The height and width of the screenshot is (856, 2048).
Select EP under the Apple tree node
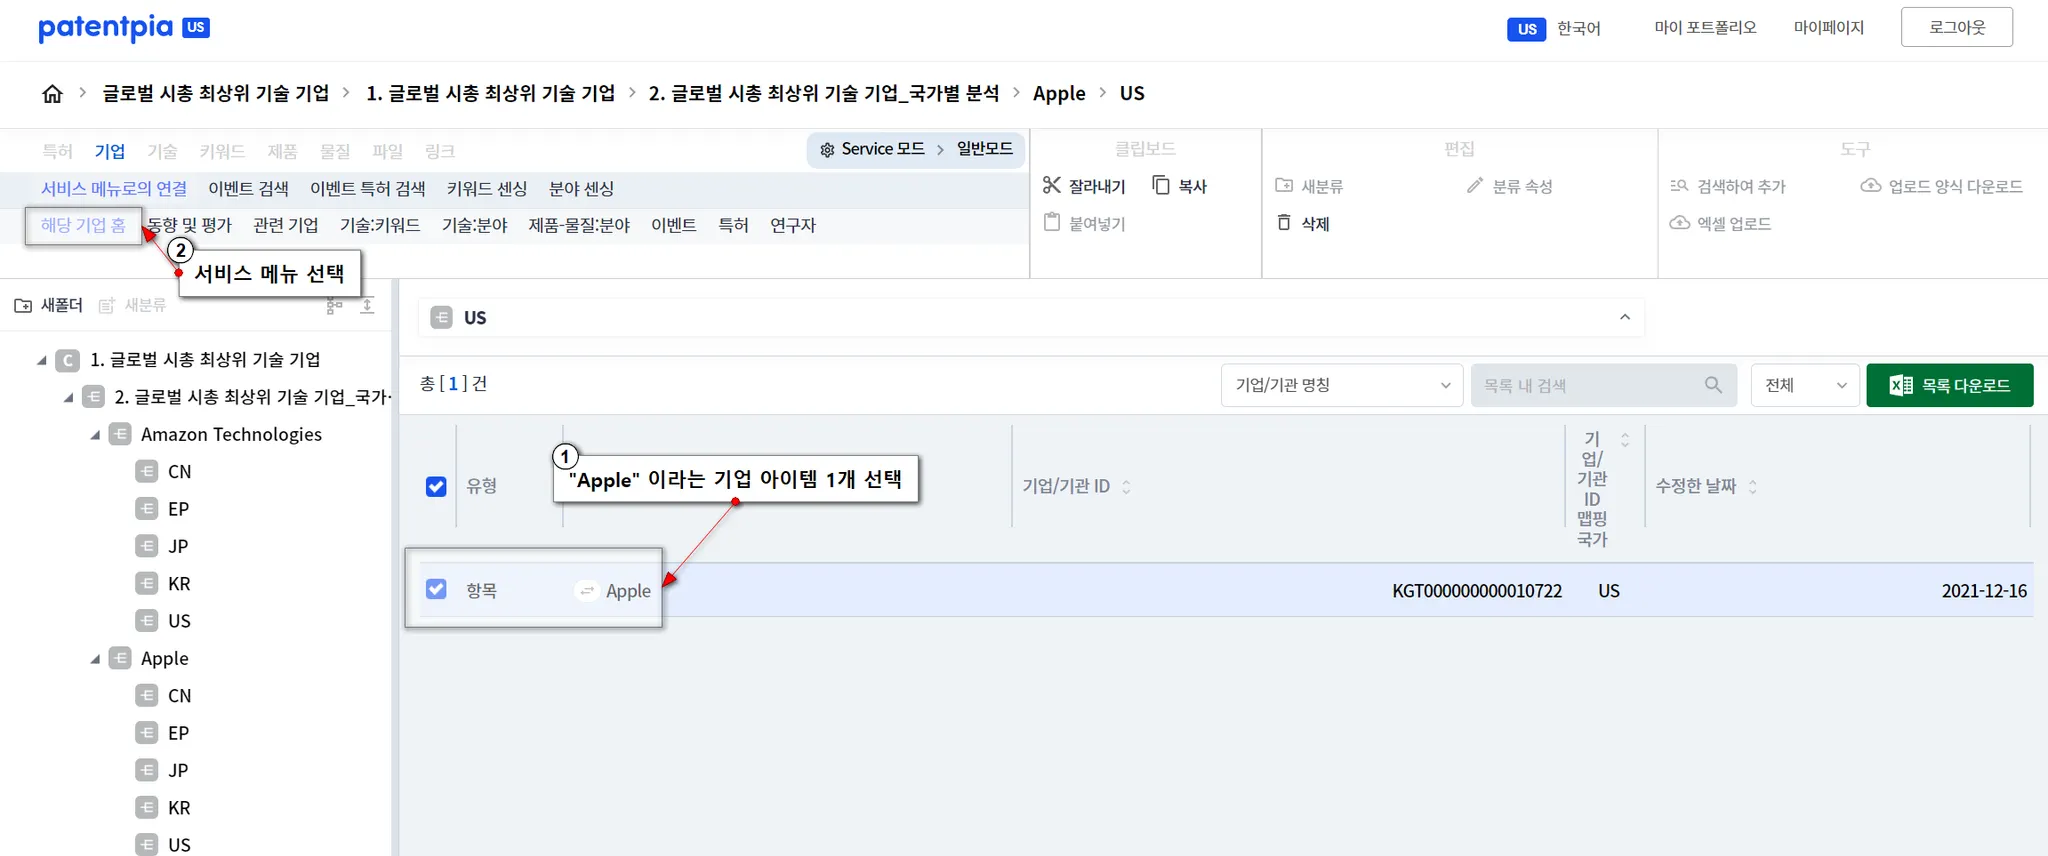point(178,733)
